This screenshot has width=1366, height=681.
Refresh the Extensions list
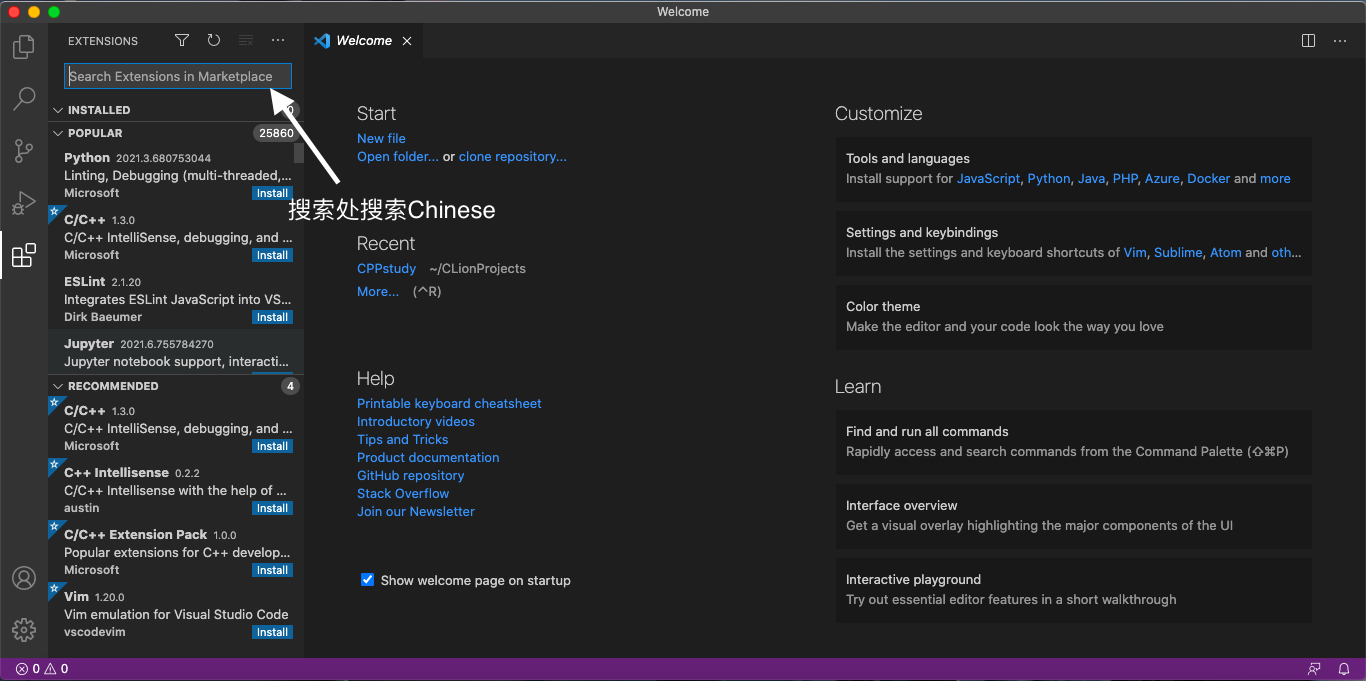(x=213, y=40)
